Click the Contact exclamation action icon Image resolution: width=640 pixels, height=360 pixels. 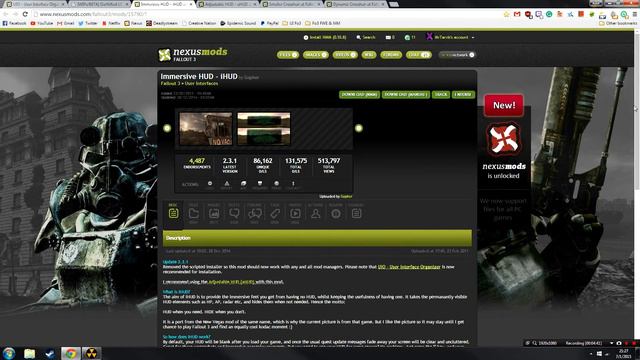click(293, 184)
